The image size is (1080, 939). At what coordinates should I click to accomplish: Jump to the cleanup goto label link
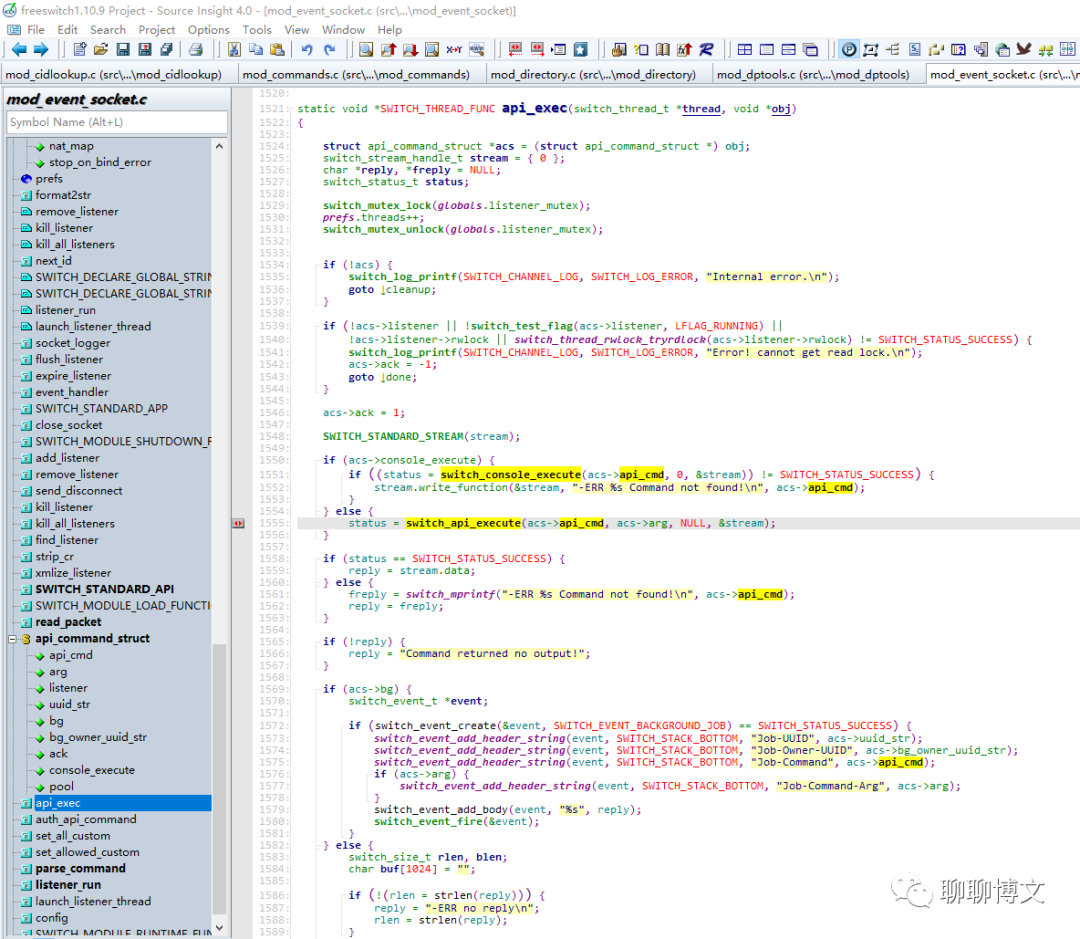[x=410, y=290]
